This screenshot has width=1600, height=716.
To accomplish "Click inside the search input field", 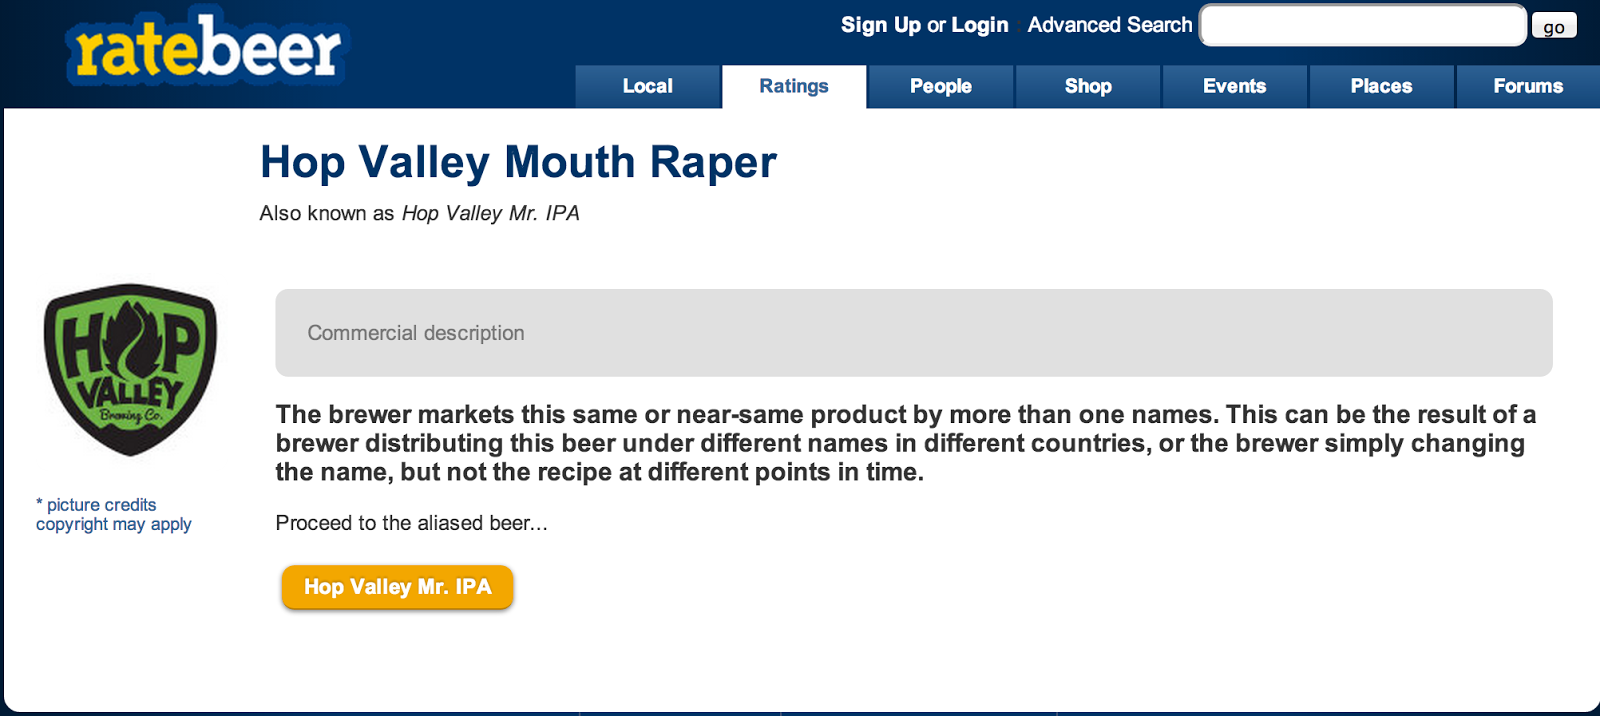I will pyautogui.click(x=1362, y=25).
